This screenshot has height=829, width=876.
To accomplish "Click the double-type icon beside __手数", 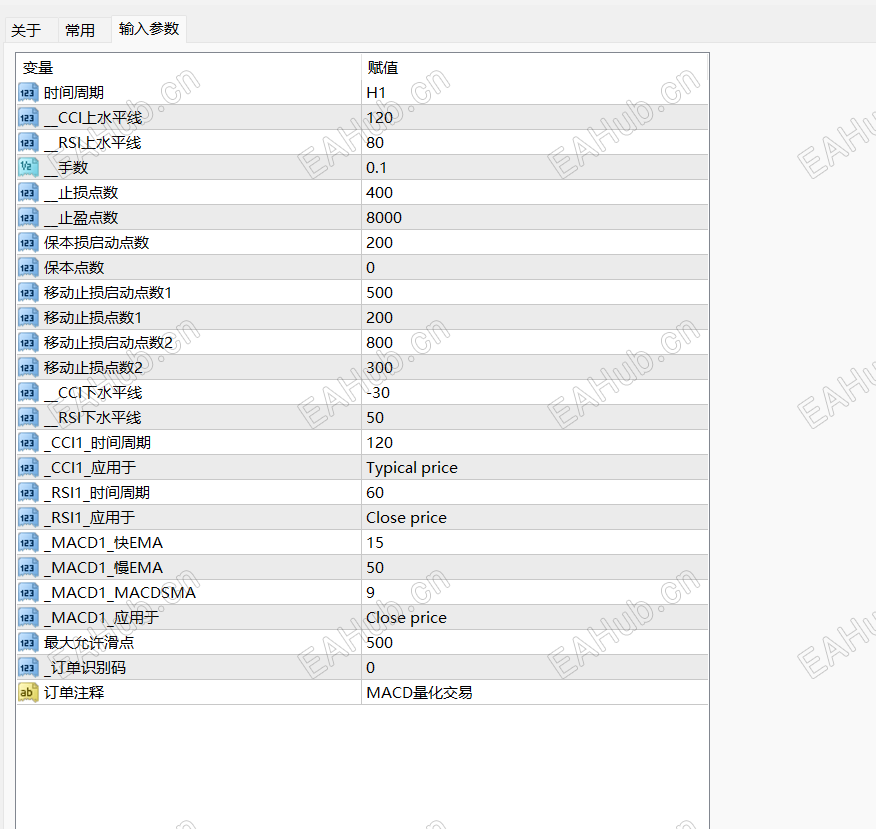I will pyautogui.click(x=28, y=168).
